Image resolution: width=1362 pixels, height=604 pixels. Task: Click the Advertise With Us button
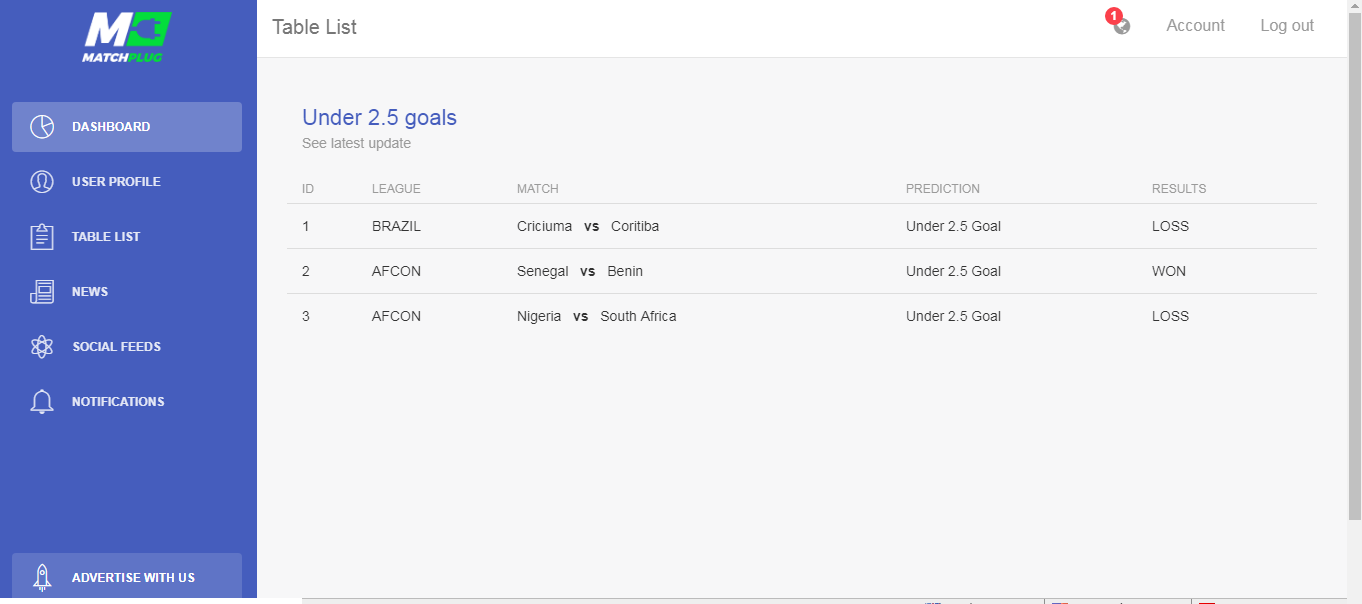click(x=127, y=578)
